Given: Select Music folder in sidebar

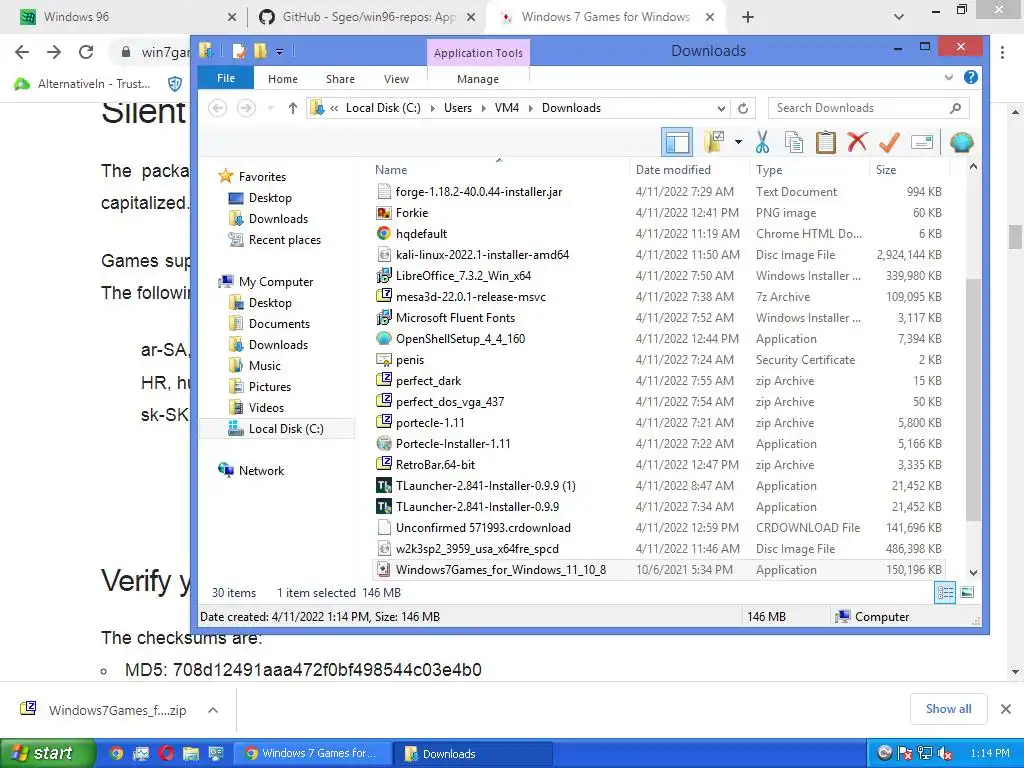Looking at the screenshot, I should (264, 366).
